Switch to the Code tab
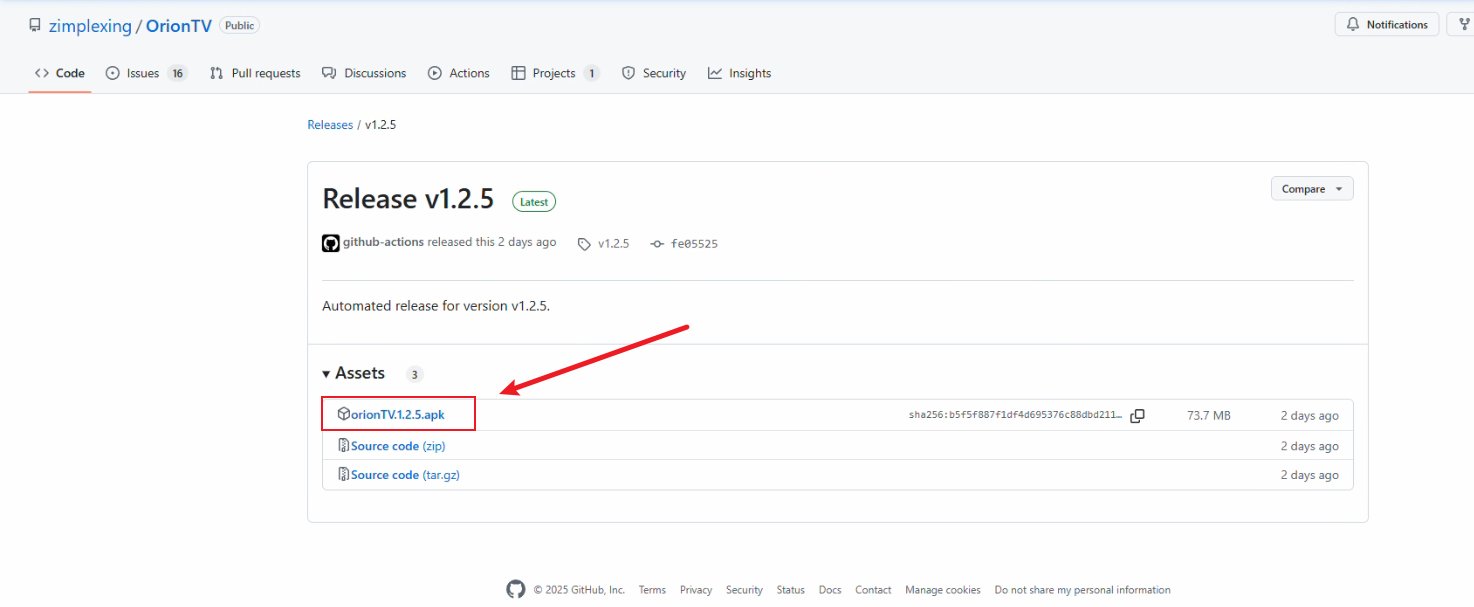1474x607 pixels. click(60, 73)
